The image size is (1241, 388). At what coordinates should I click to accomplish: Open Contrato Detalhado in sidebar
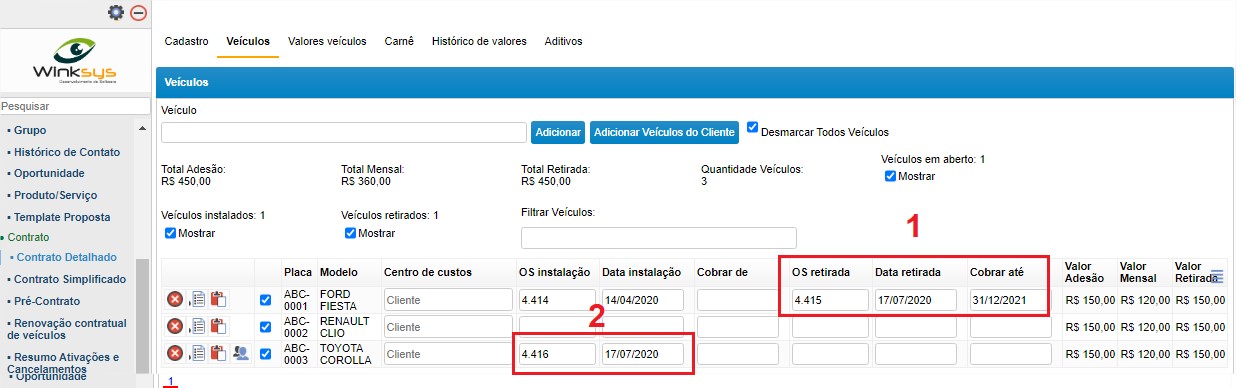tap(66, 257)
